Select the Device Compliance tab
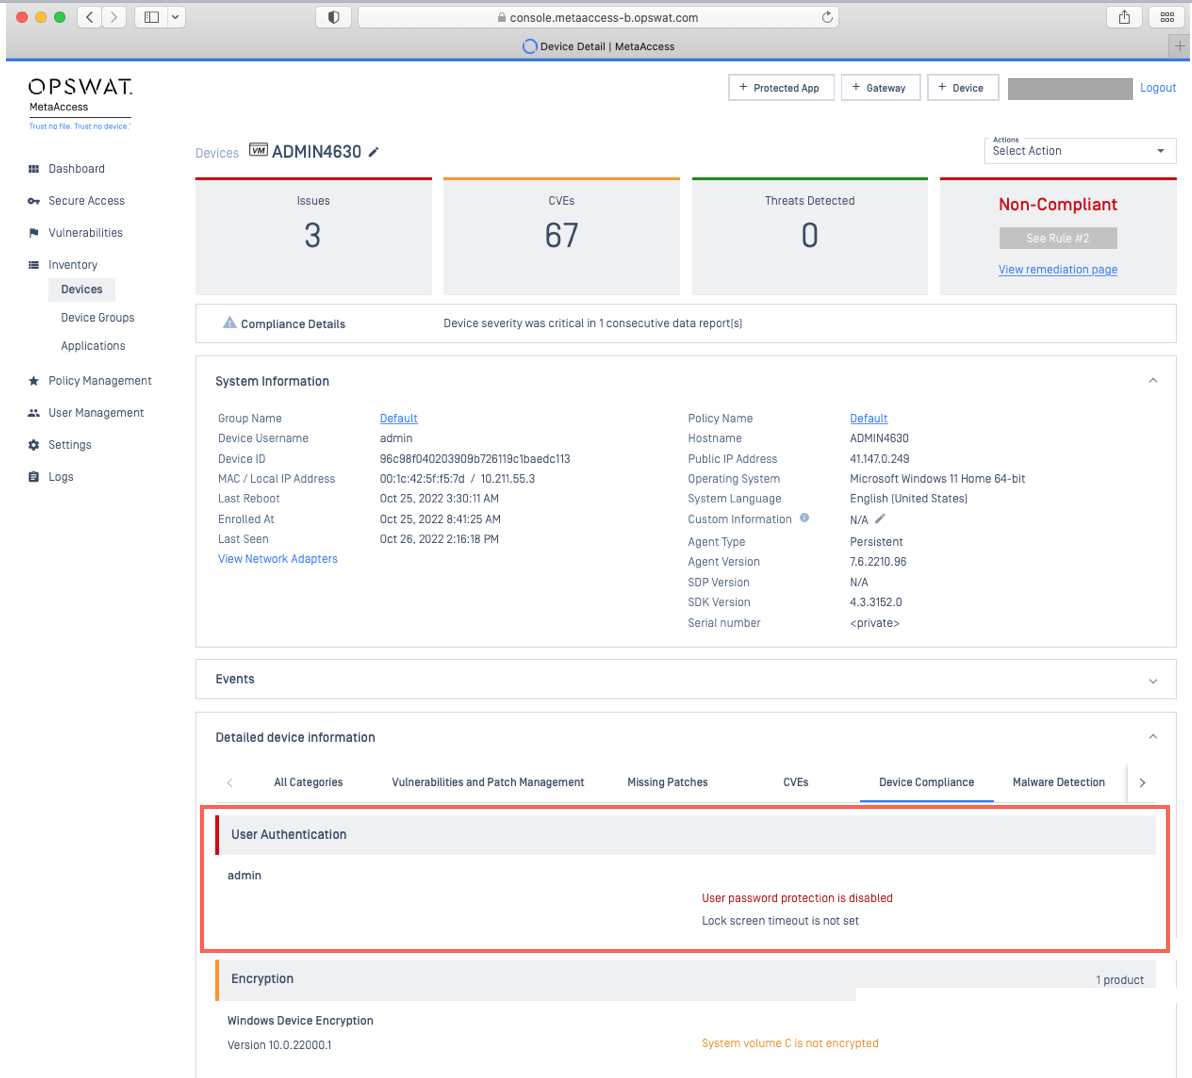Screen dimensions: 1192x1078 point(926,782)
